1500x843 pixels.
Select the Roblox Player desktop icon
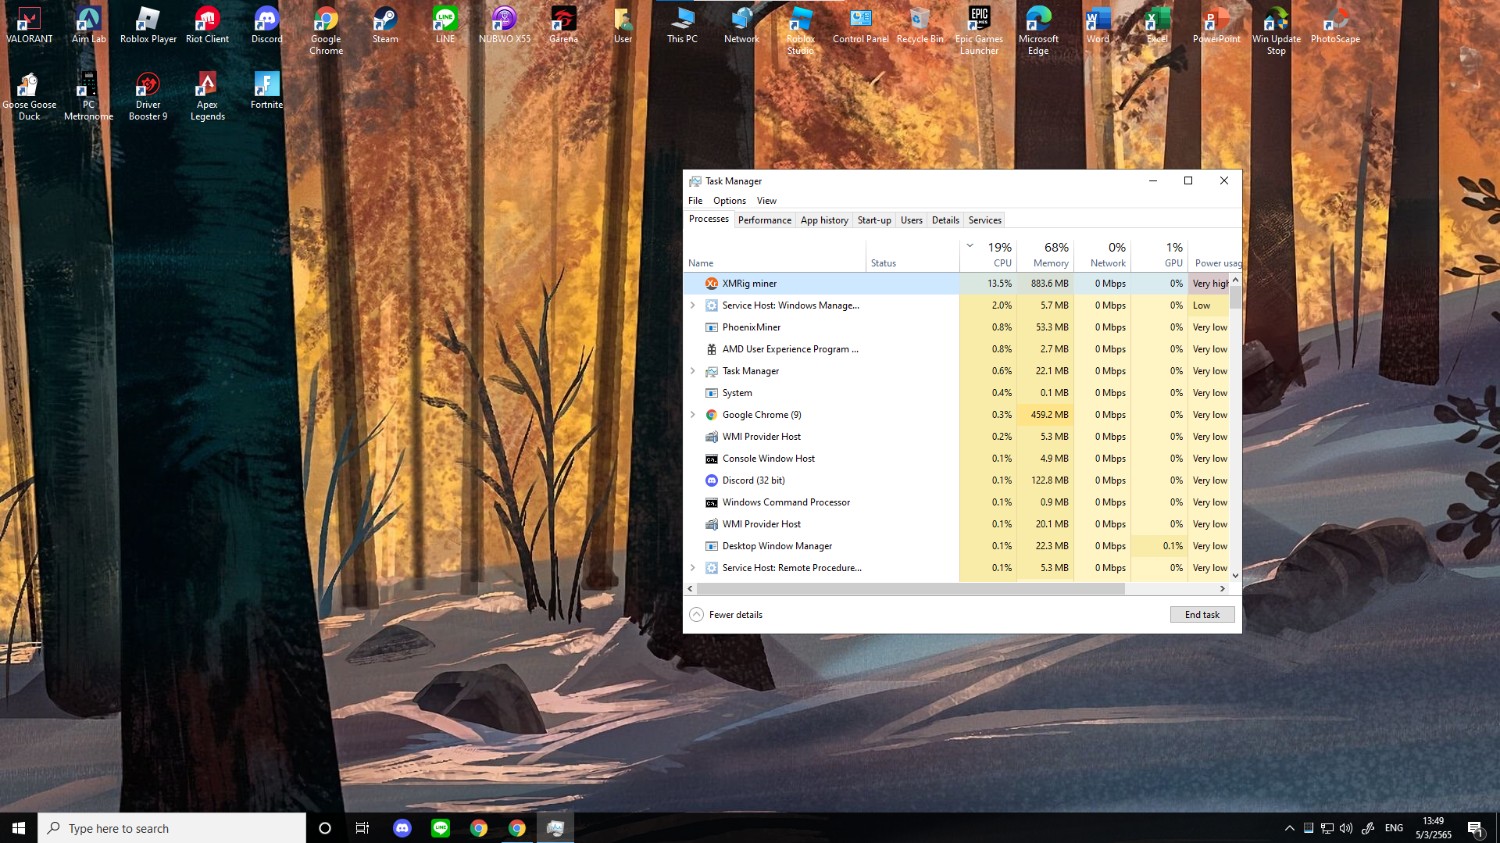click(148, 26)
